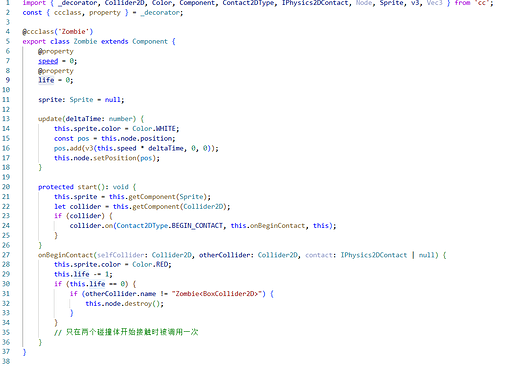This screenshot has width=517, height=371.
Task: Select 'v3' call in pos.add on line 16
Action: [89, 148]
